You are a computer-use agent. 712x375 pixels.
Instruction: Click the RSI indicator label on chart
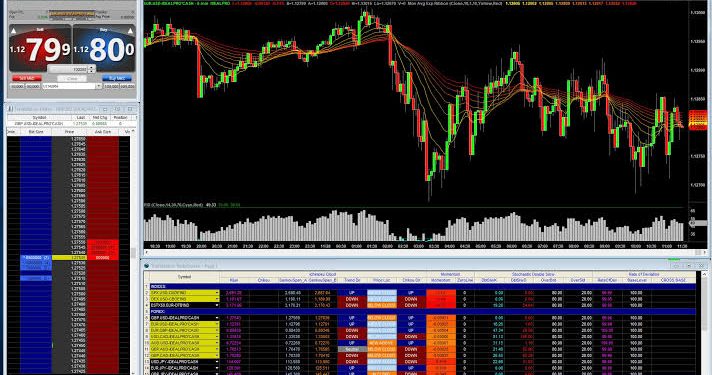pos(173,205)
